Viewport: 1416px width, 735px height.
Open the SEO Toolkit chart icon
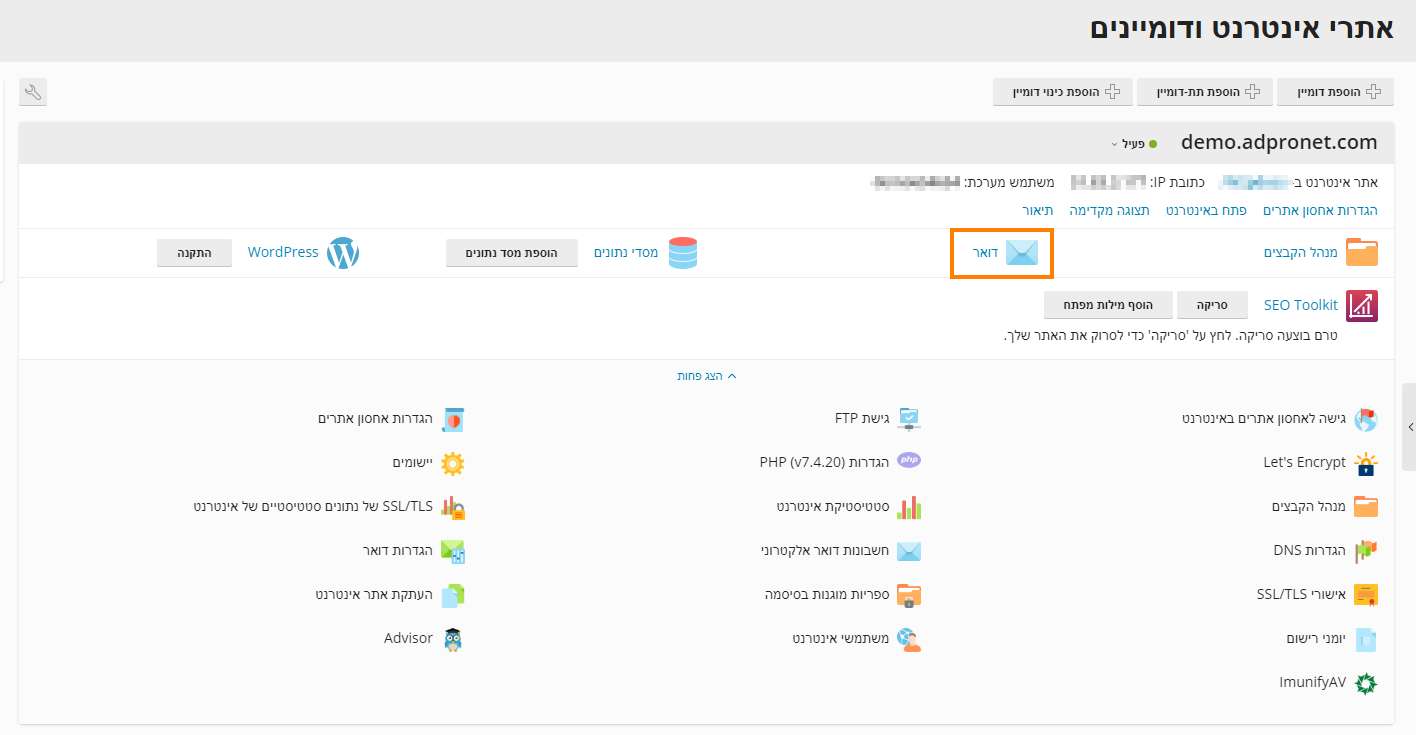[x=1362, y=306]
